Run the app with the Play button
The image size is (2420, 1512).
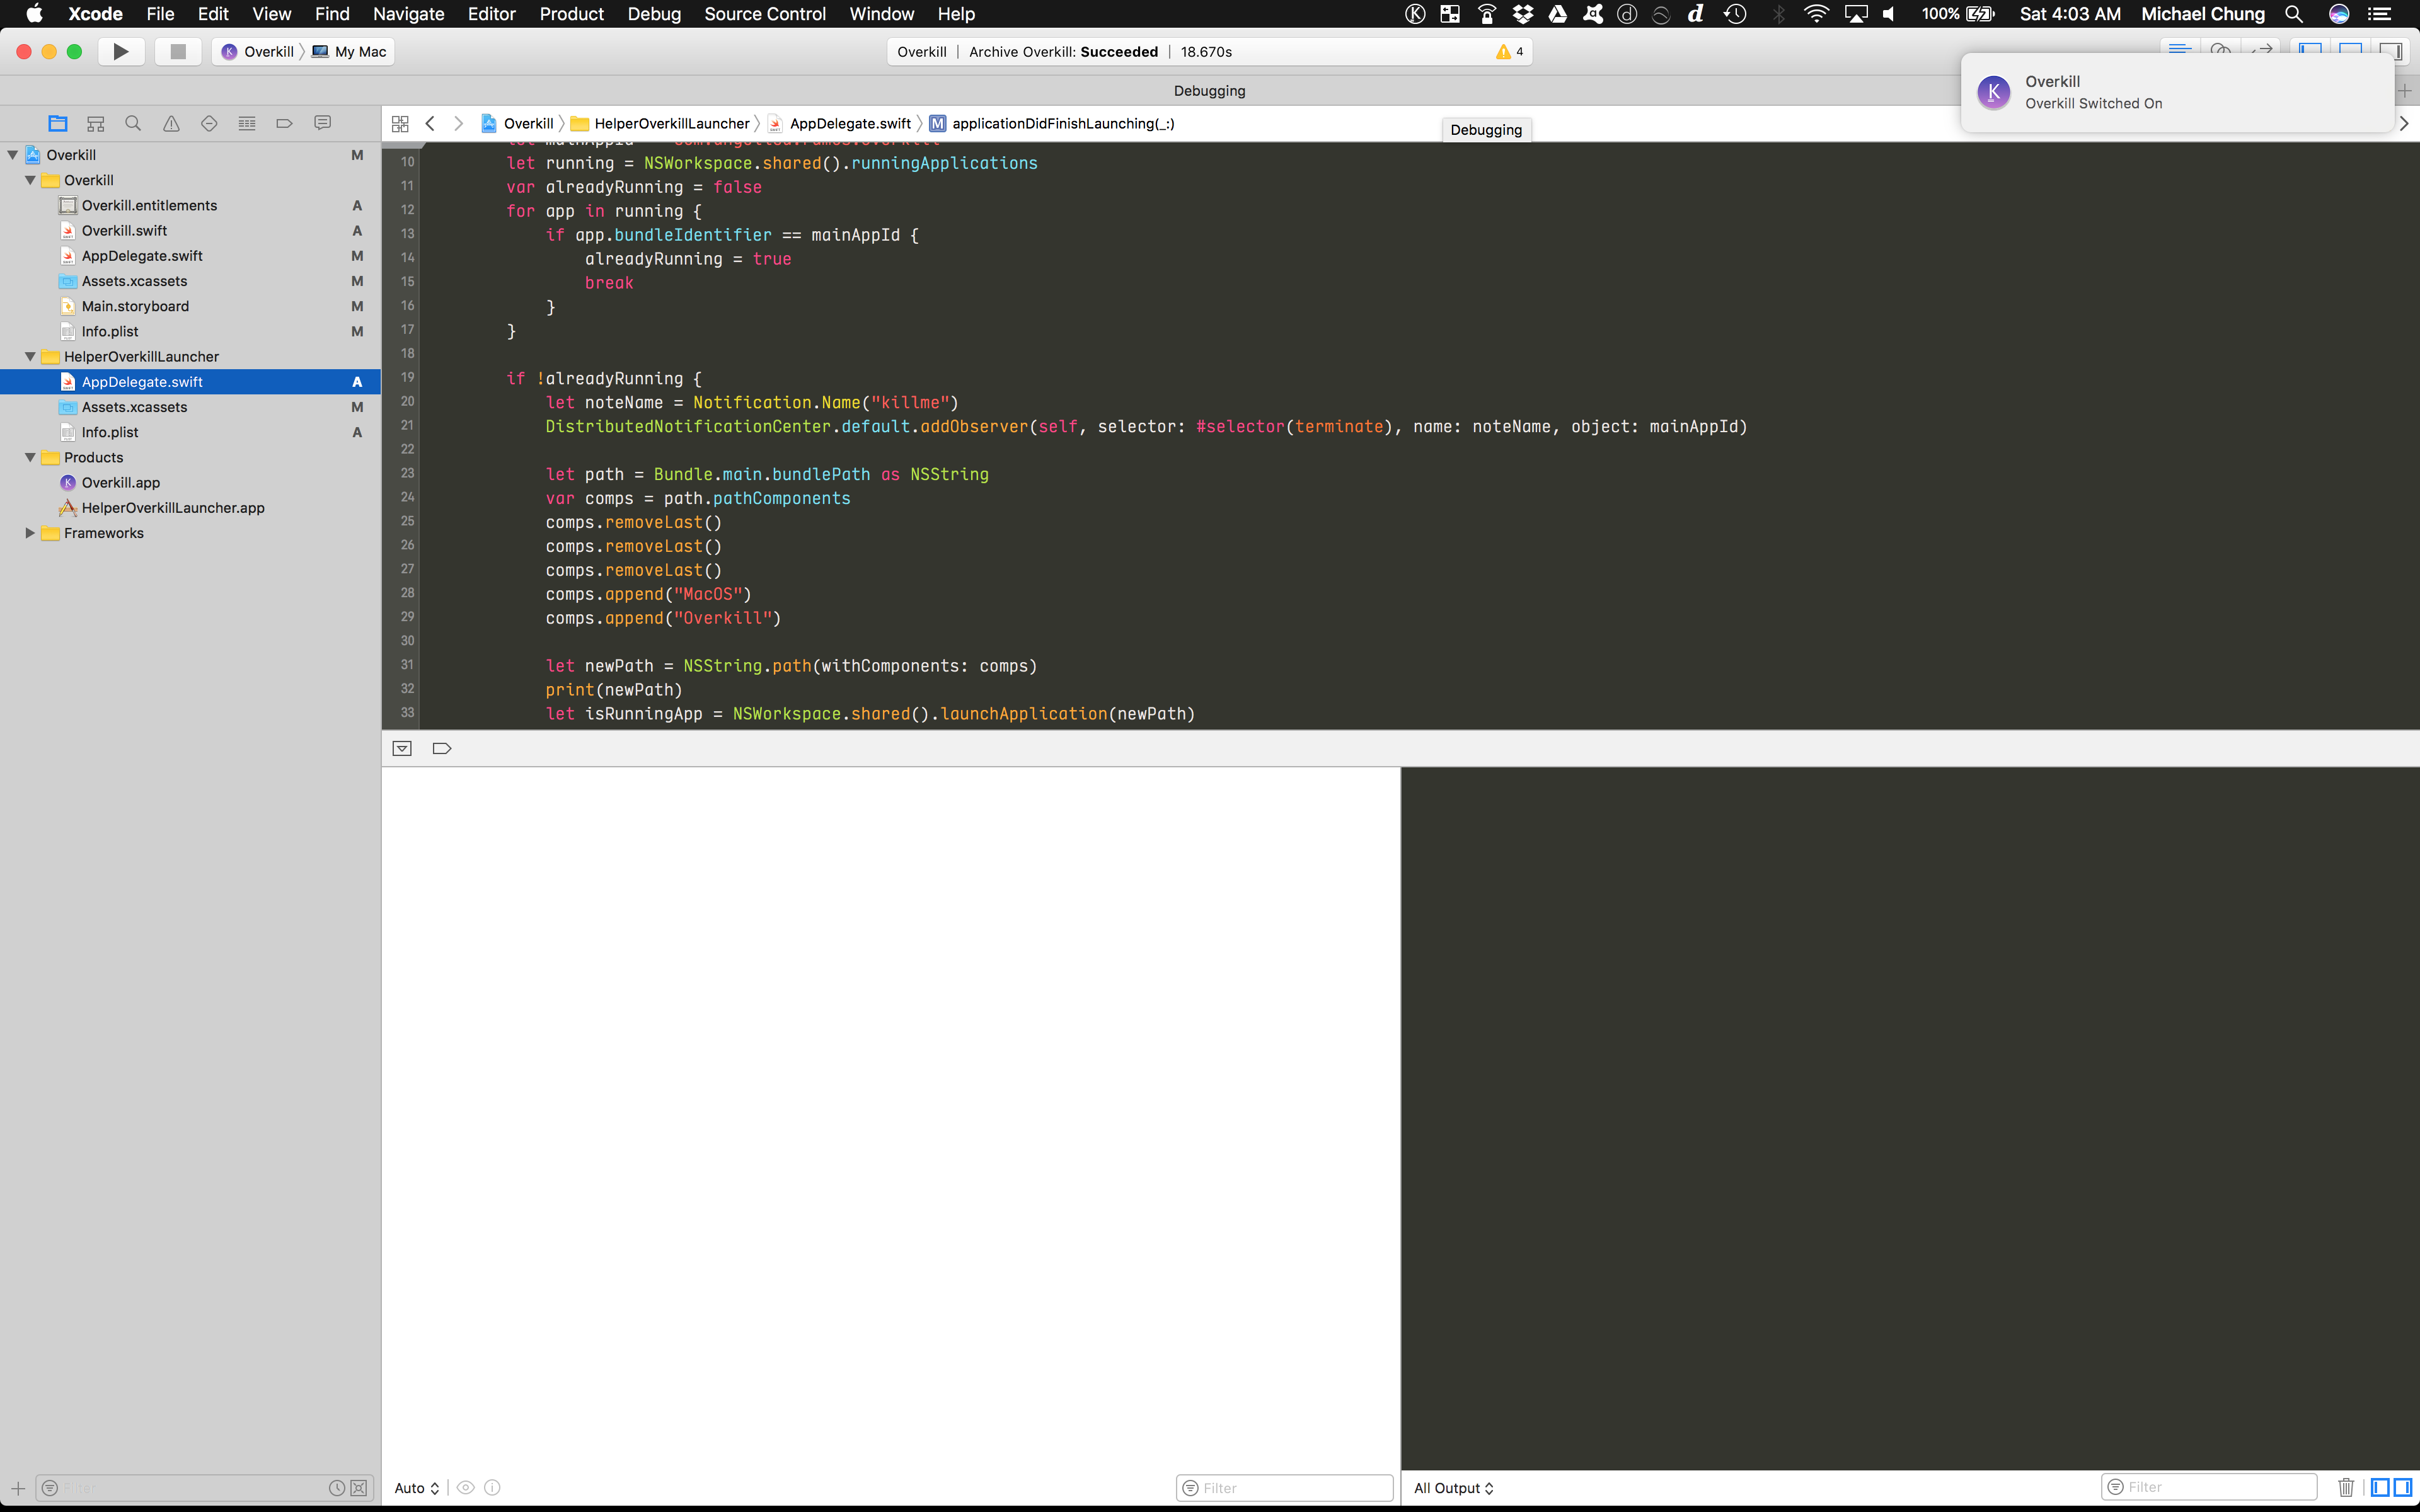[120, 51]
